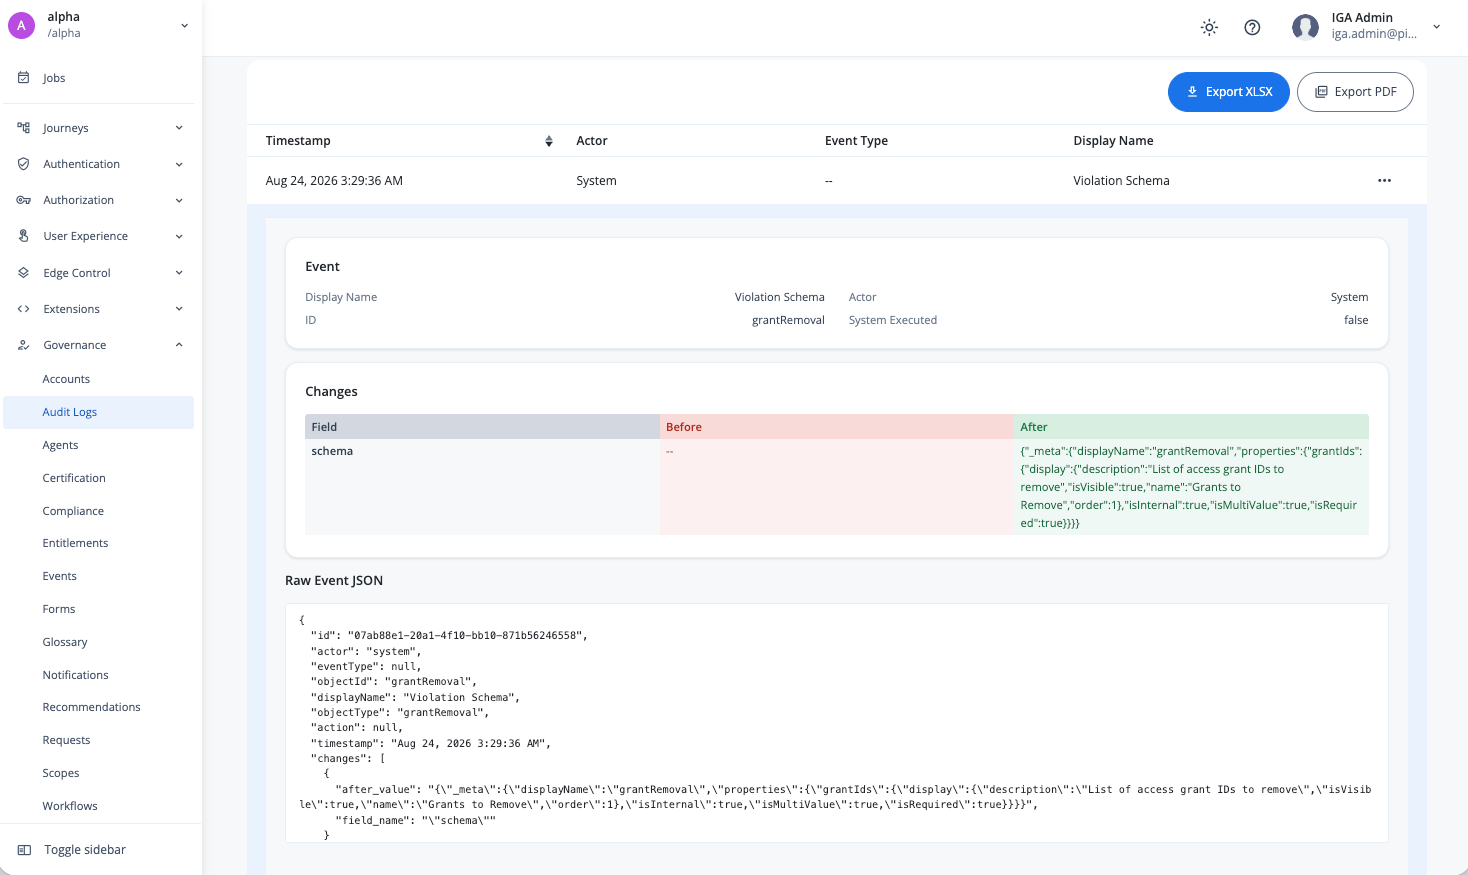1468x875 pixels.
Task: Click the Journeys sidebar icon
Action: 24,128
